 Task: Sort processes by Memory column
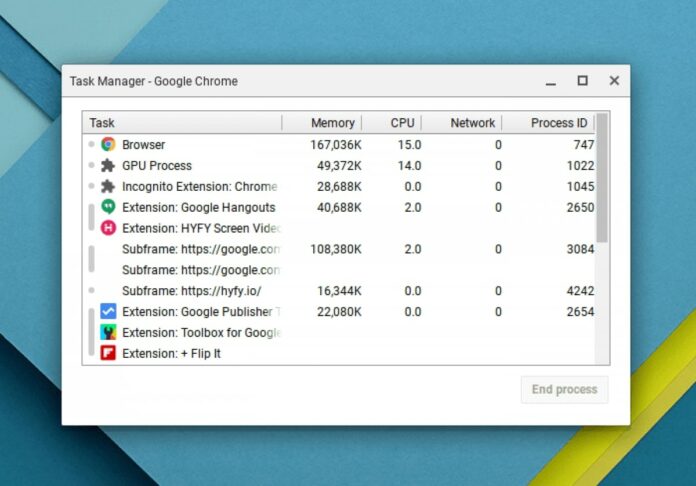[332, 123]
